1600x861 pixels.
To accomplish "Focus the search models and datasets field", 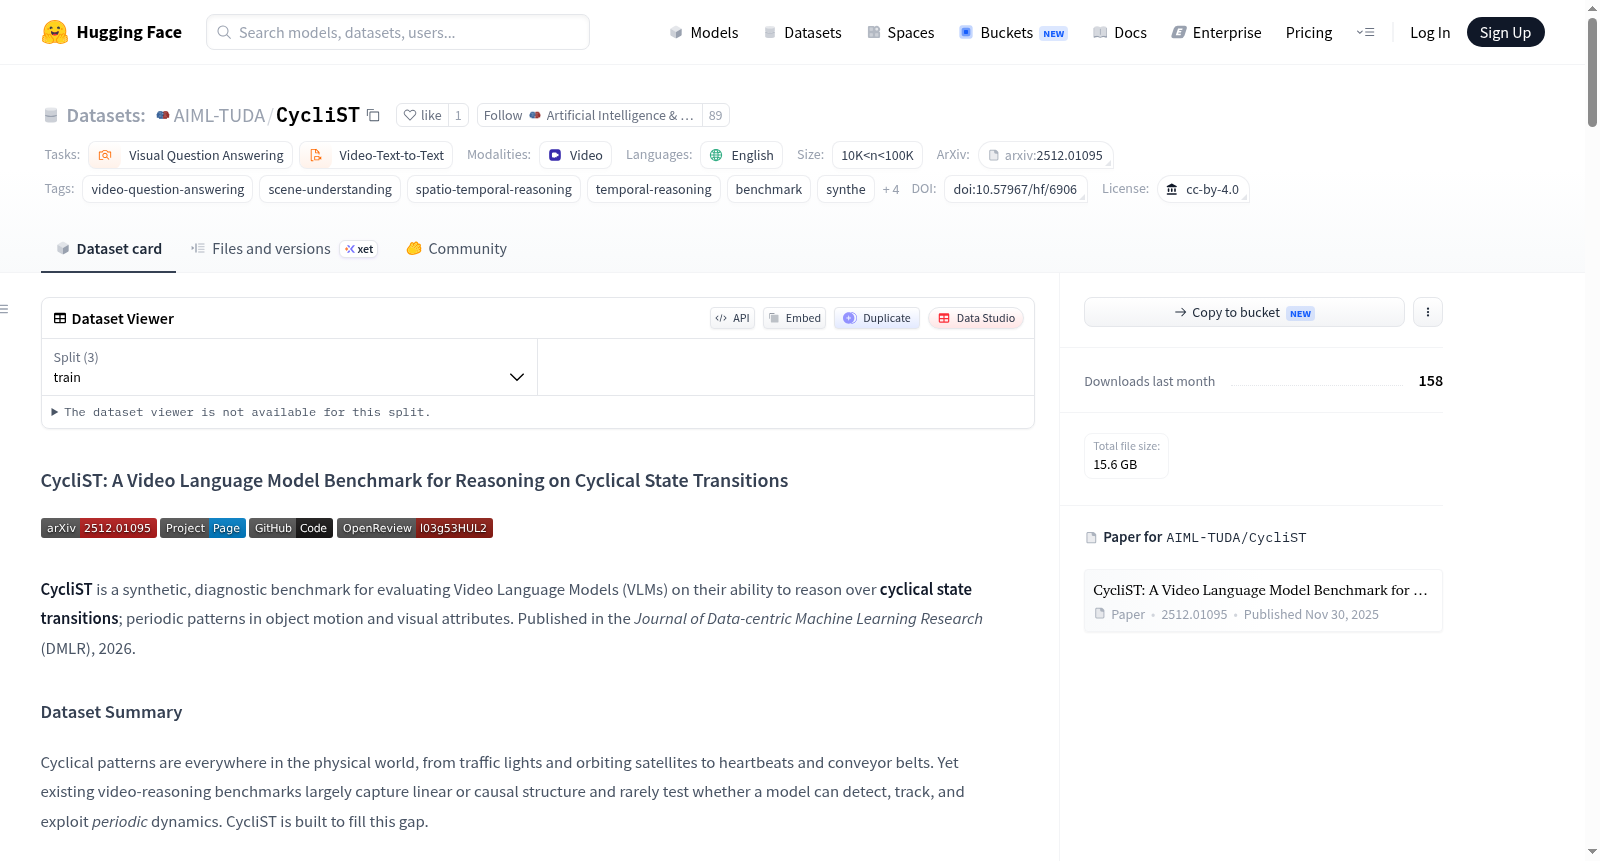I will pyautogui.click(x=398, y=32).
